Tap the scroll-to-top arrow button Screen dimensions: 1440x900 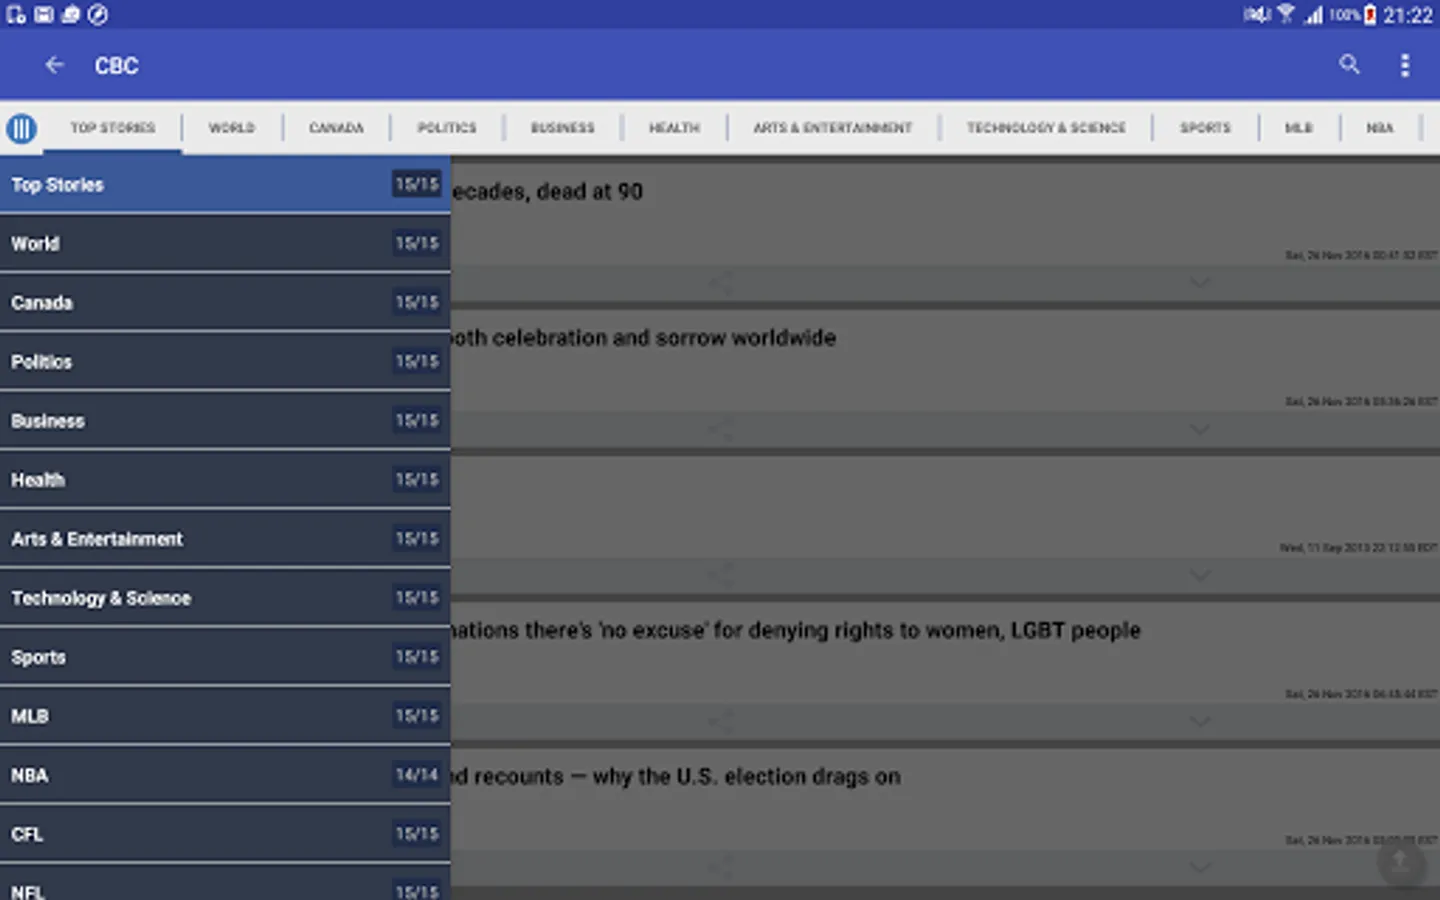1401,863
